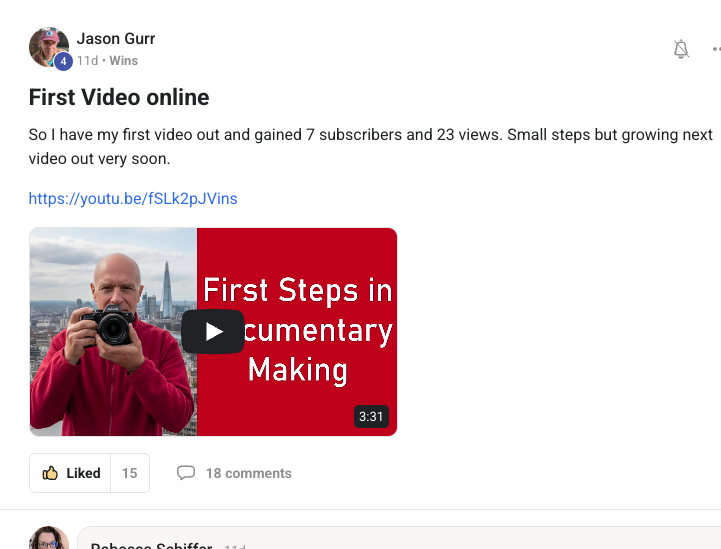
Task: Mute notifications with the bell icon
Action: pyautogui.click(x=681, y=49)
